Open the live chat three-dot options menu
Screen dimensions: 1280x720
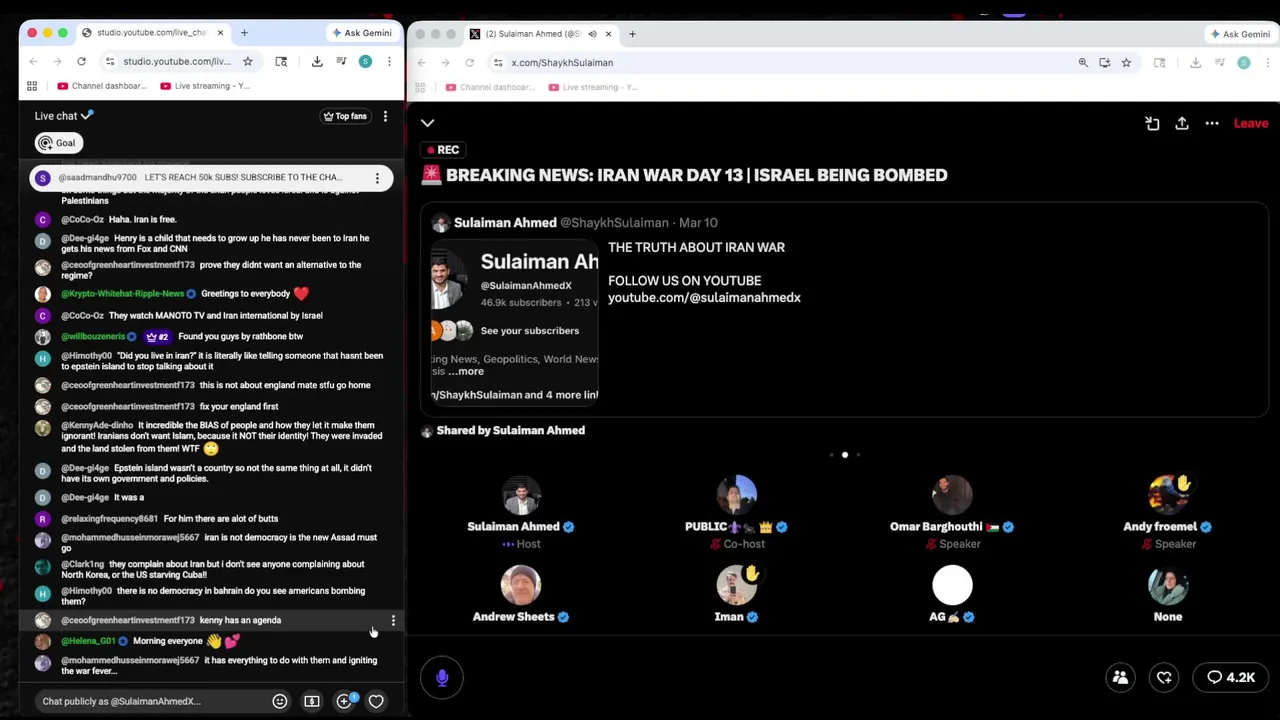coord(385,116)
